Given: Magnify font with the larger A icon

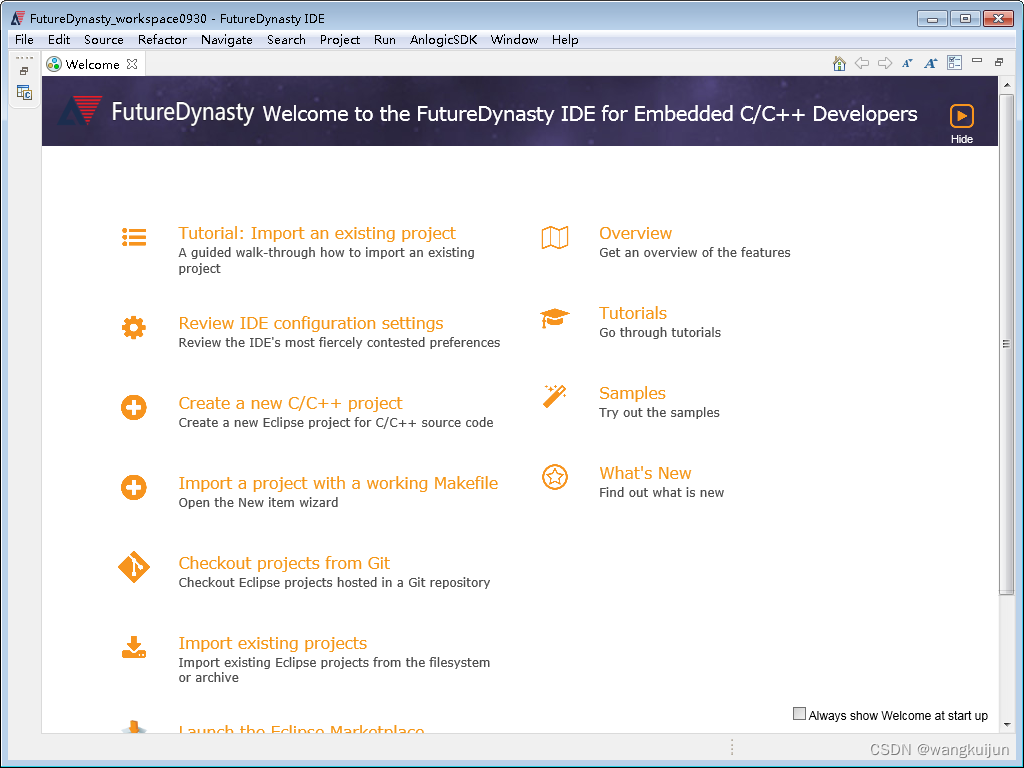Looking at the screenshot, I should (931, 63).
